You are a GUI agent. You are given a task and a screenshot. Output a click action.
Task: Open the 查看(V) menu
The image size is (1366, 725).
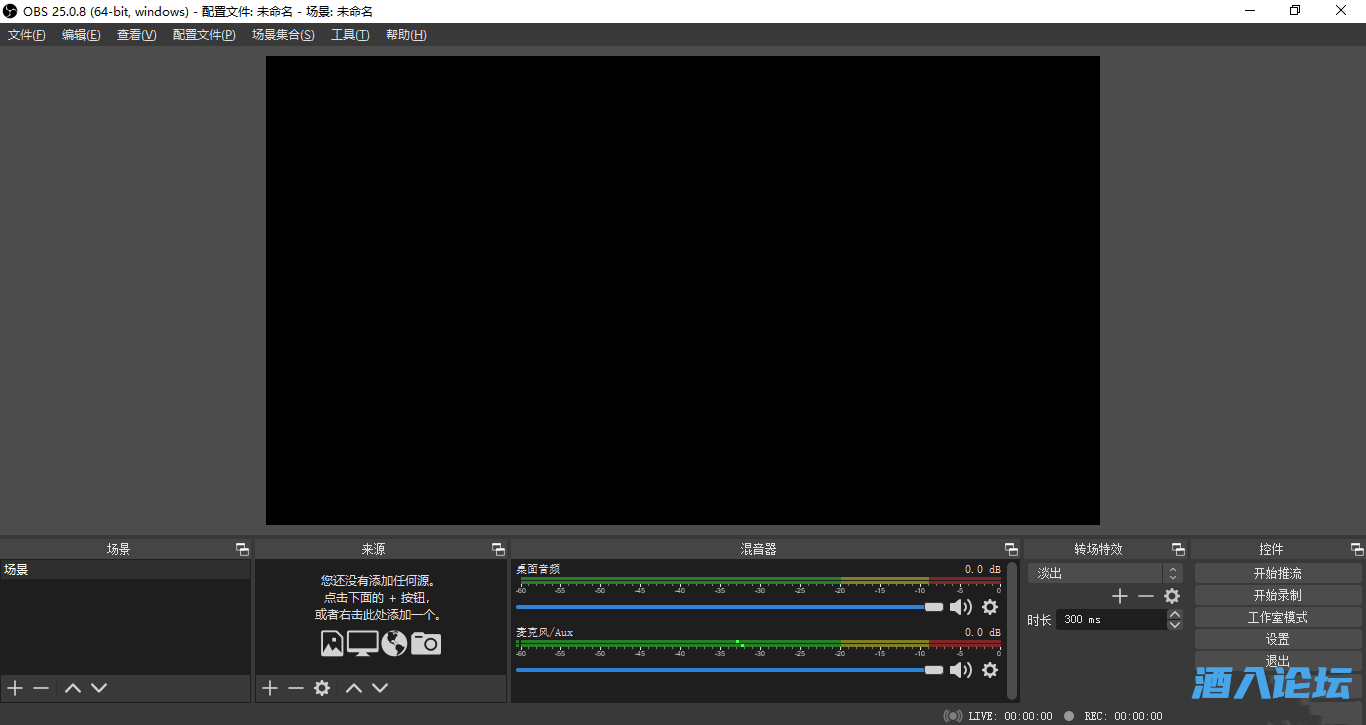click(x=137, y=35)
